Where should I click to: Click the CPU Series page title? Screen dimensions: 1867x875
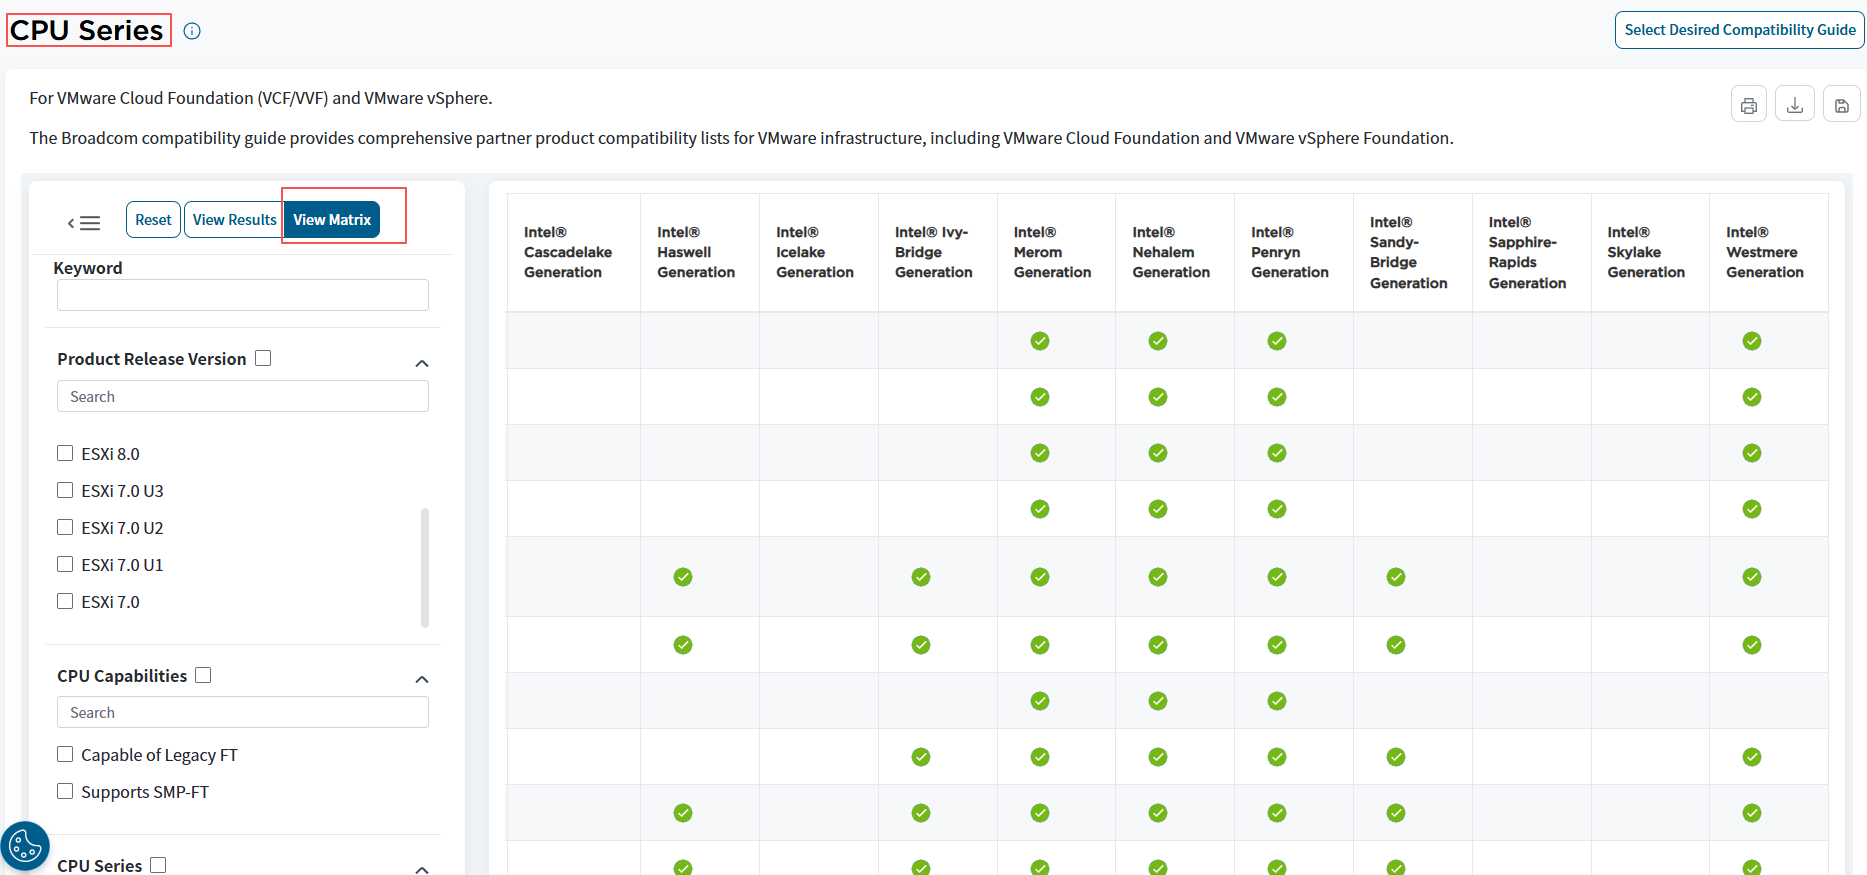[87, 30]
